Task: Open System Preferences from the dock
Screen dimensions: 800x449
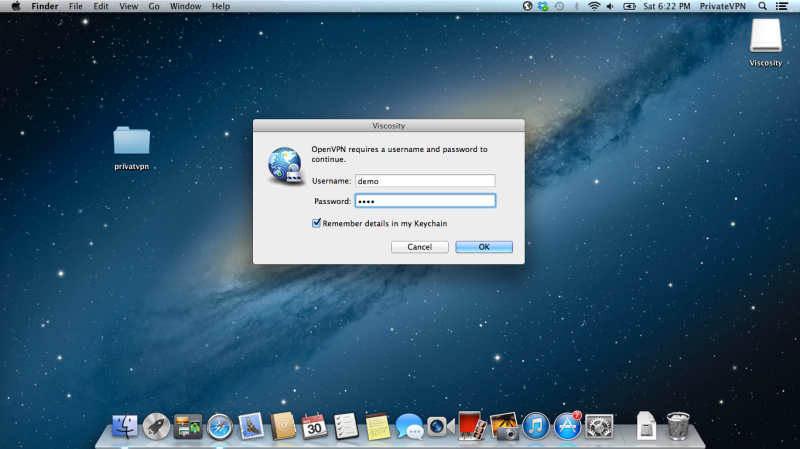Action: pyautogui.click(x=599, y=427)
